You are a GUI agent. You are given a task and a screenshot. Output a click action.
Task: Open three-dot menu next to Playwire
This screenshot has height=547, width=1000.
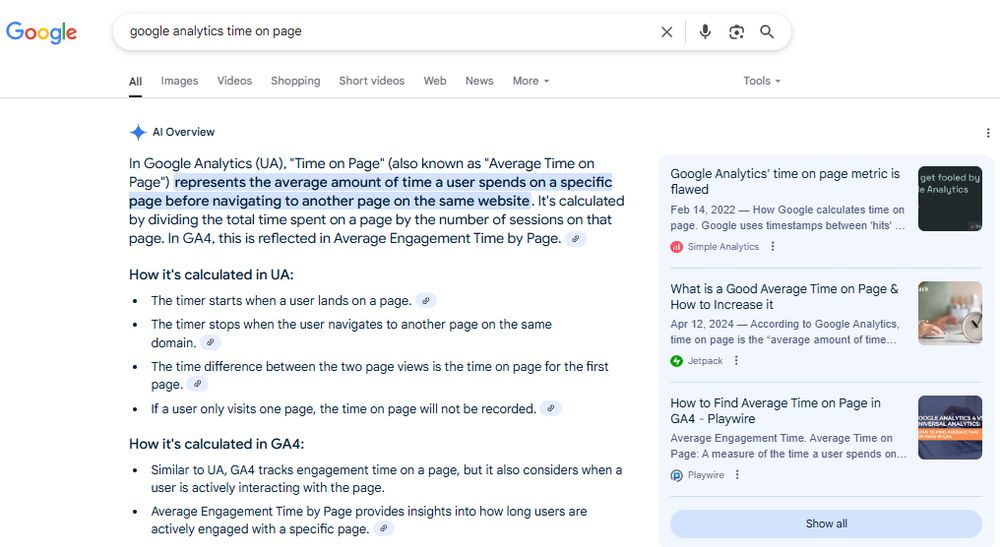click(x=737, y=474)
